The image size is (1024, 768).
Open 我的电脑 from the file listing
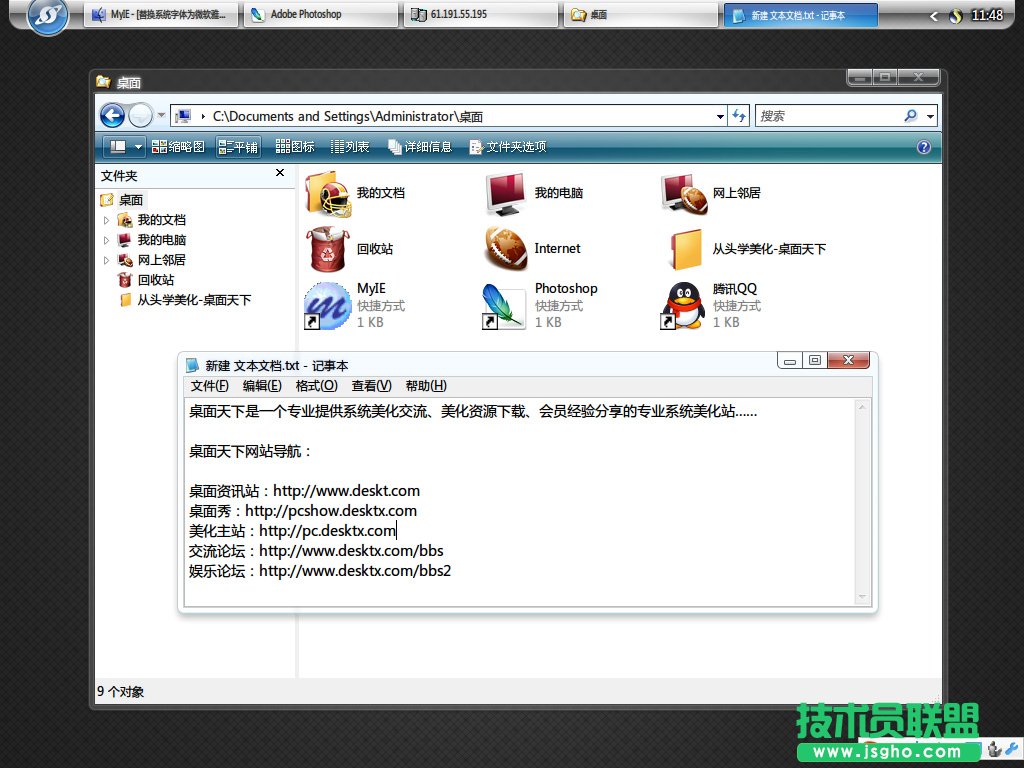(x=503, y=192)
